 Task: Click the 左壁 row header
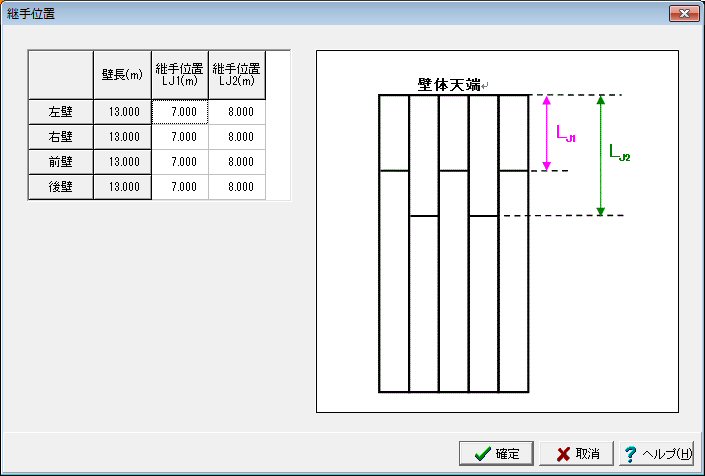61,112
